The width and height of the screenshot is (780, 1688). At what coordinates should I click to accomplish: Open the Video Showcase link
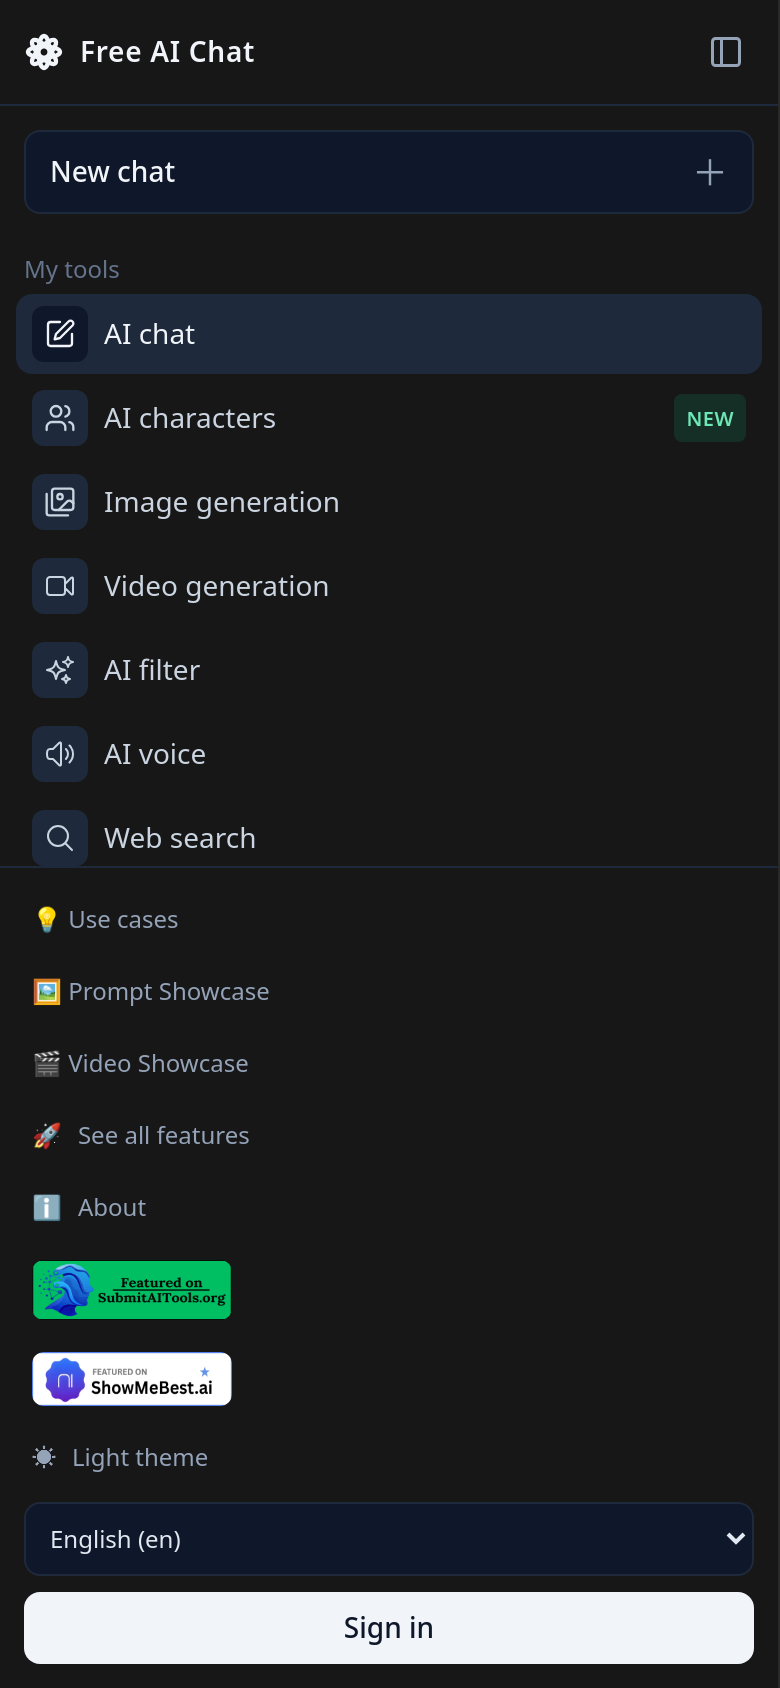pyautogui.click(x=141, y=1064)
